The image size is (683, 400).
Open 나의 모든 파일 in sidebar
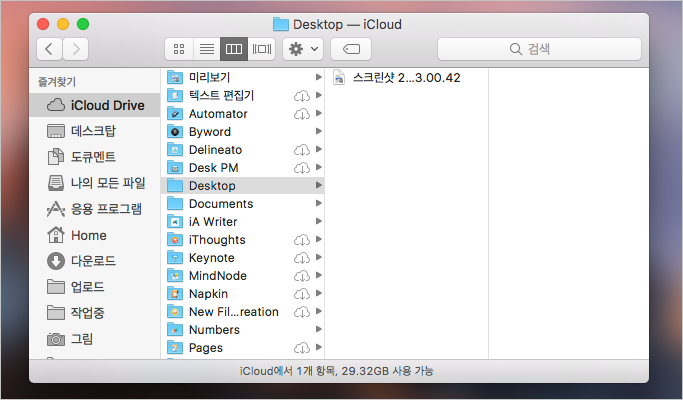[x=95, y=183]
